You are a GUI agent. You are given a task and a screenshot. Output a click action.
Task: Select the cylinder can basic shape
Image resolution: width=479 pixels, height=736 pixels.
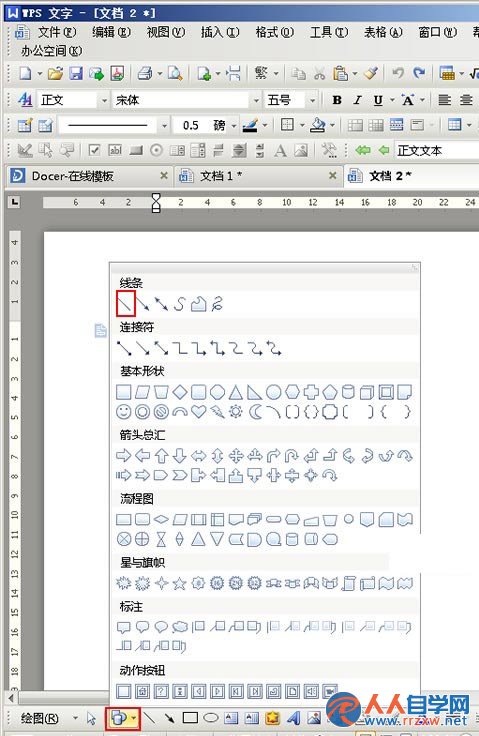(x=348, y=392)
